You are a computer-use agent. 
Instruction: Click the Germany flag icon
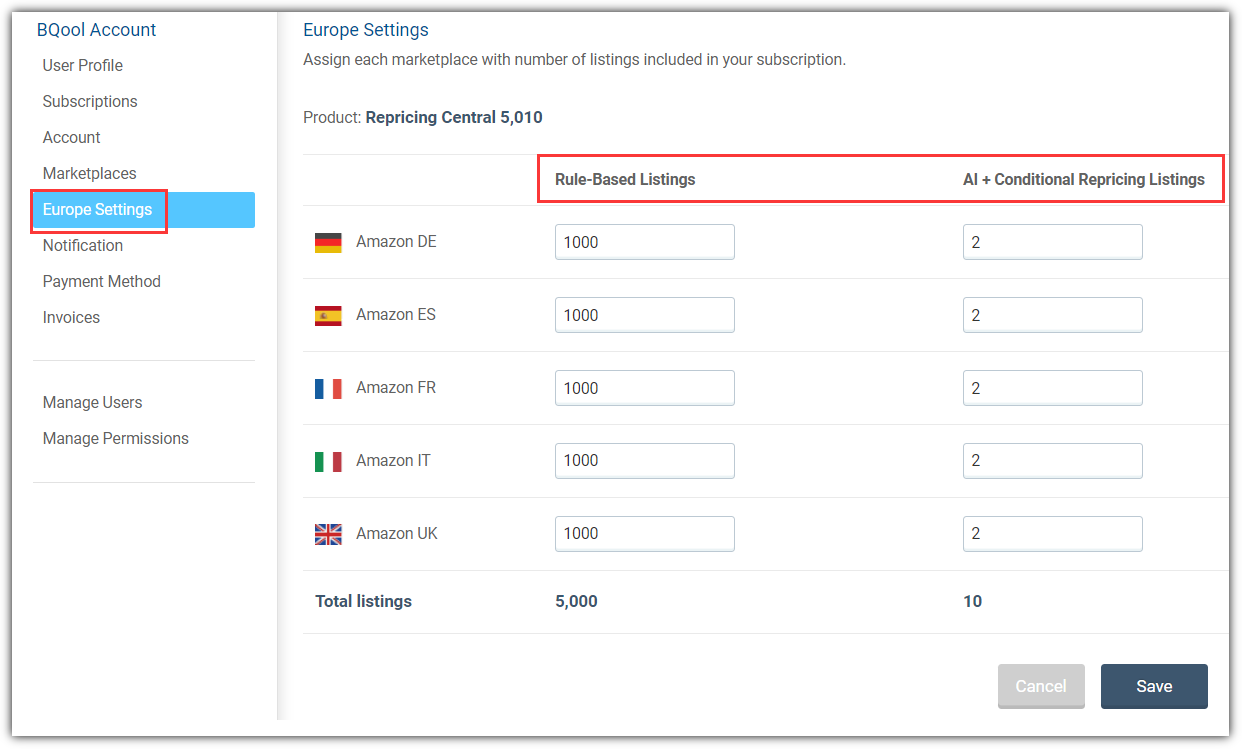[328, 242]
